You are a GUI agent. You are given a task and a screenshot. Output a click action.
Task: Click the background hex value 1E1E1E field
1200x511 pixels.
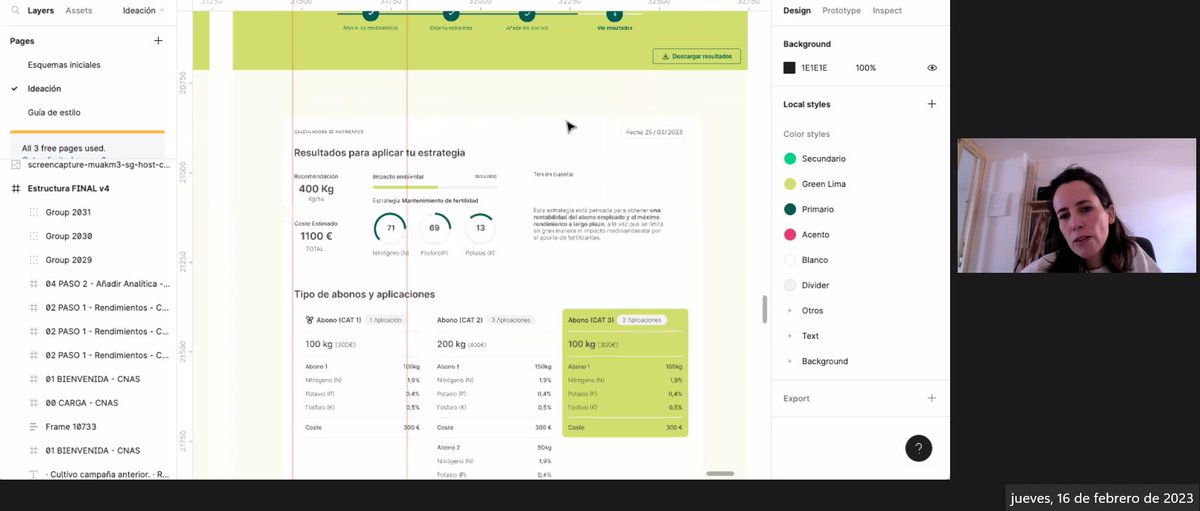click(x=816, y=68)
